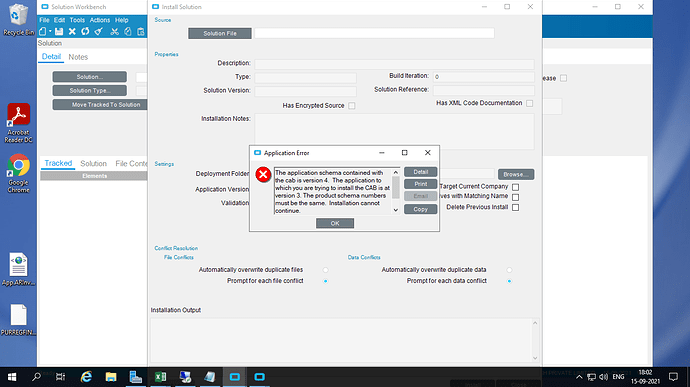Click the Save icon in Solution Workbench toolbar
Image resolution: width=690 pixels, height=387 pixels.
click(x=59, y=31)
